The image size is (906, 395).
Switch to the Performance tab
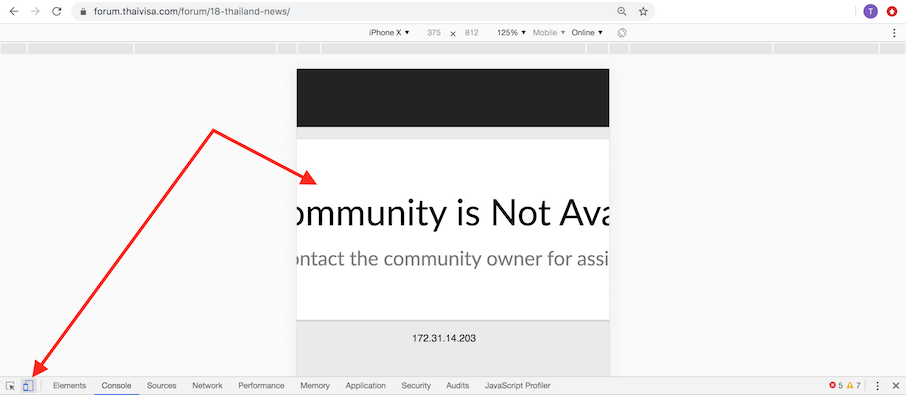tap(261, 386)
